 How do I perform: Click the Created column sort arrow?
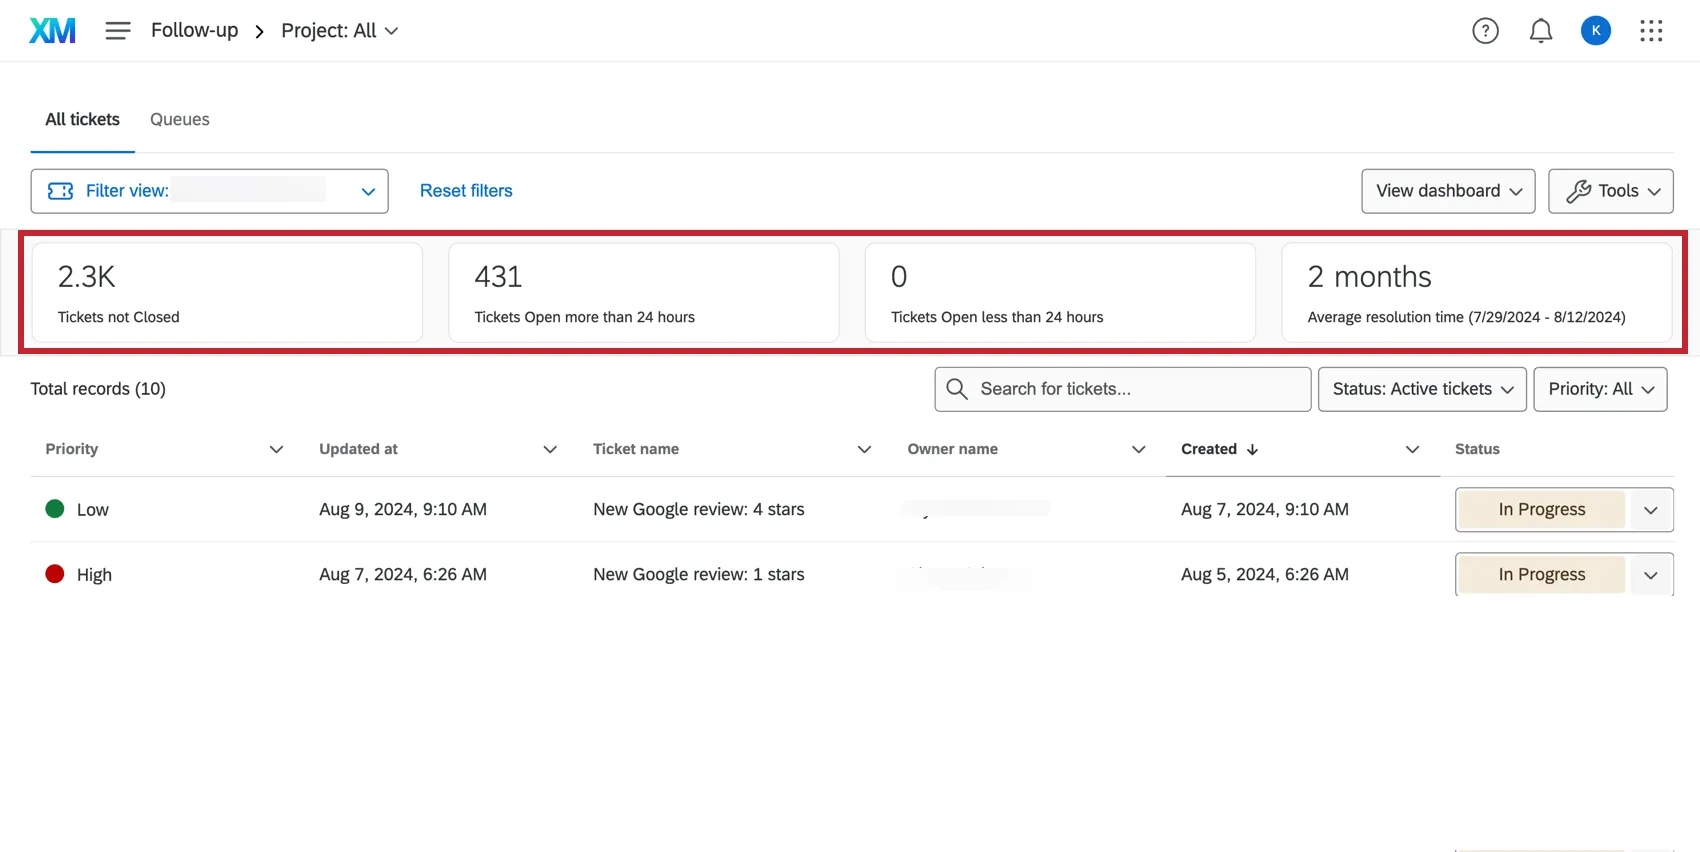coord(1252,450)
